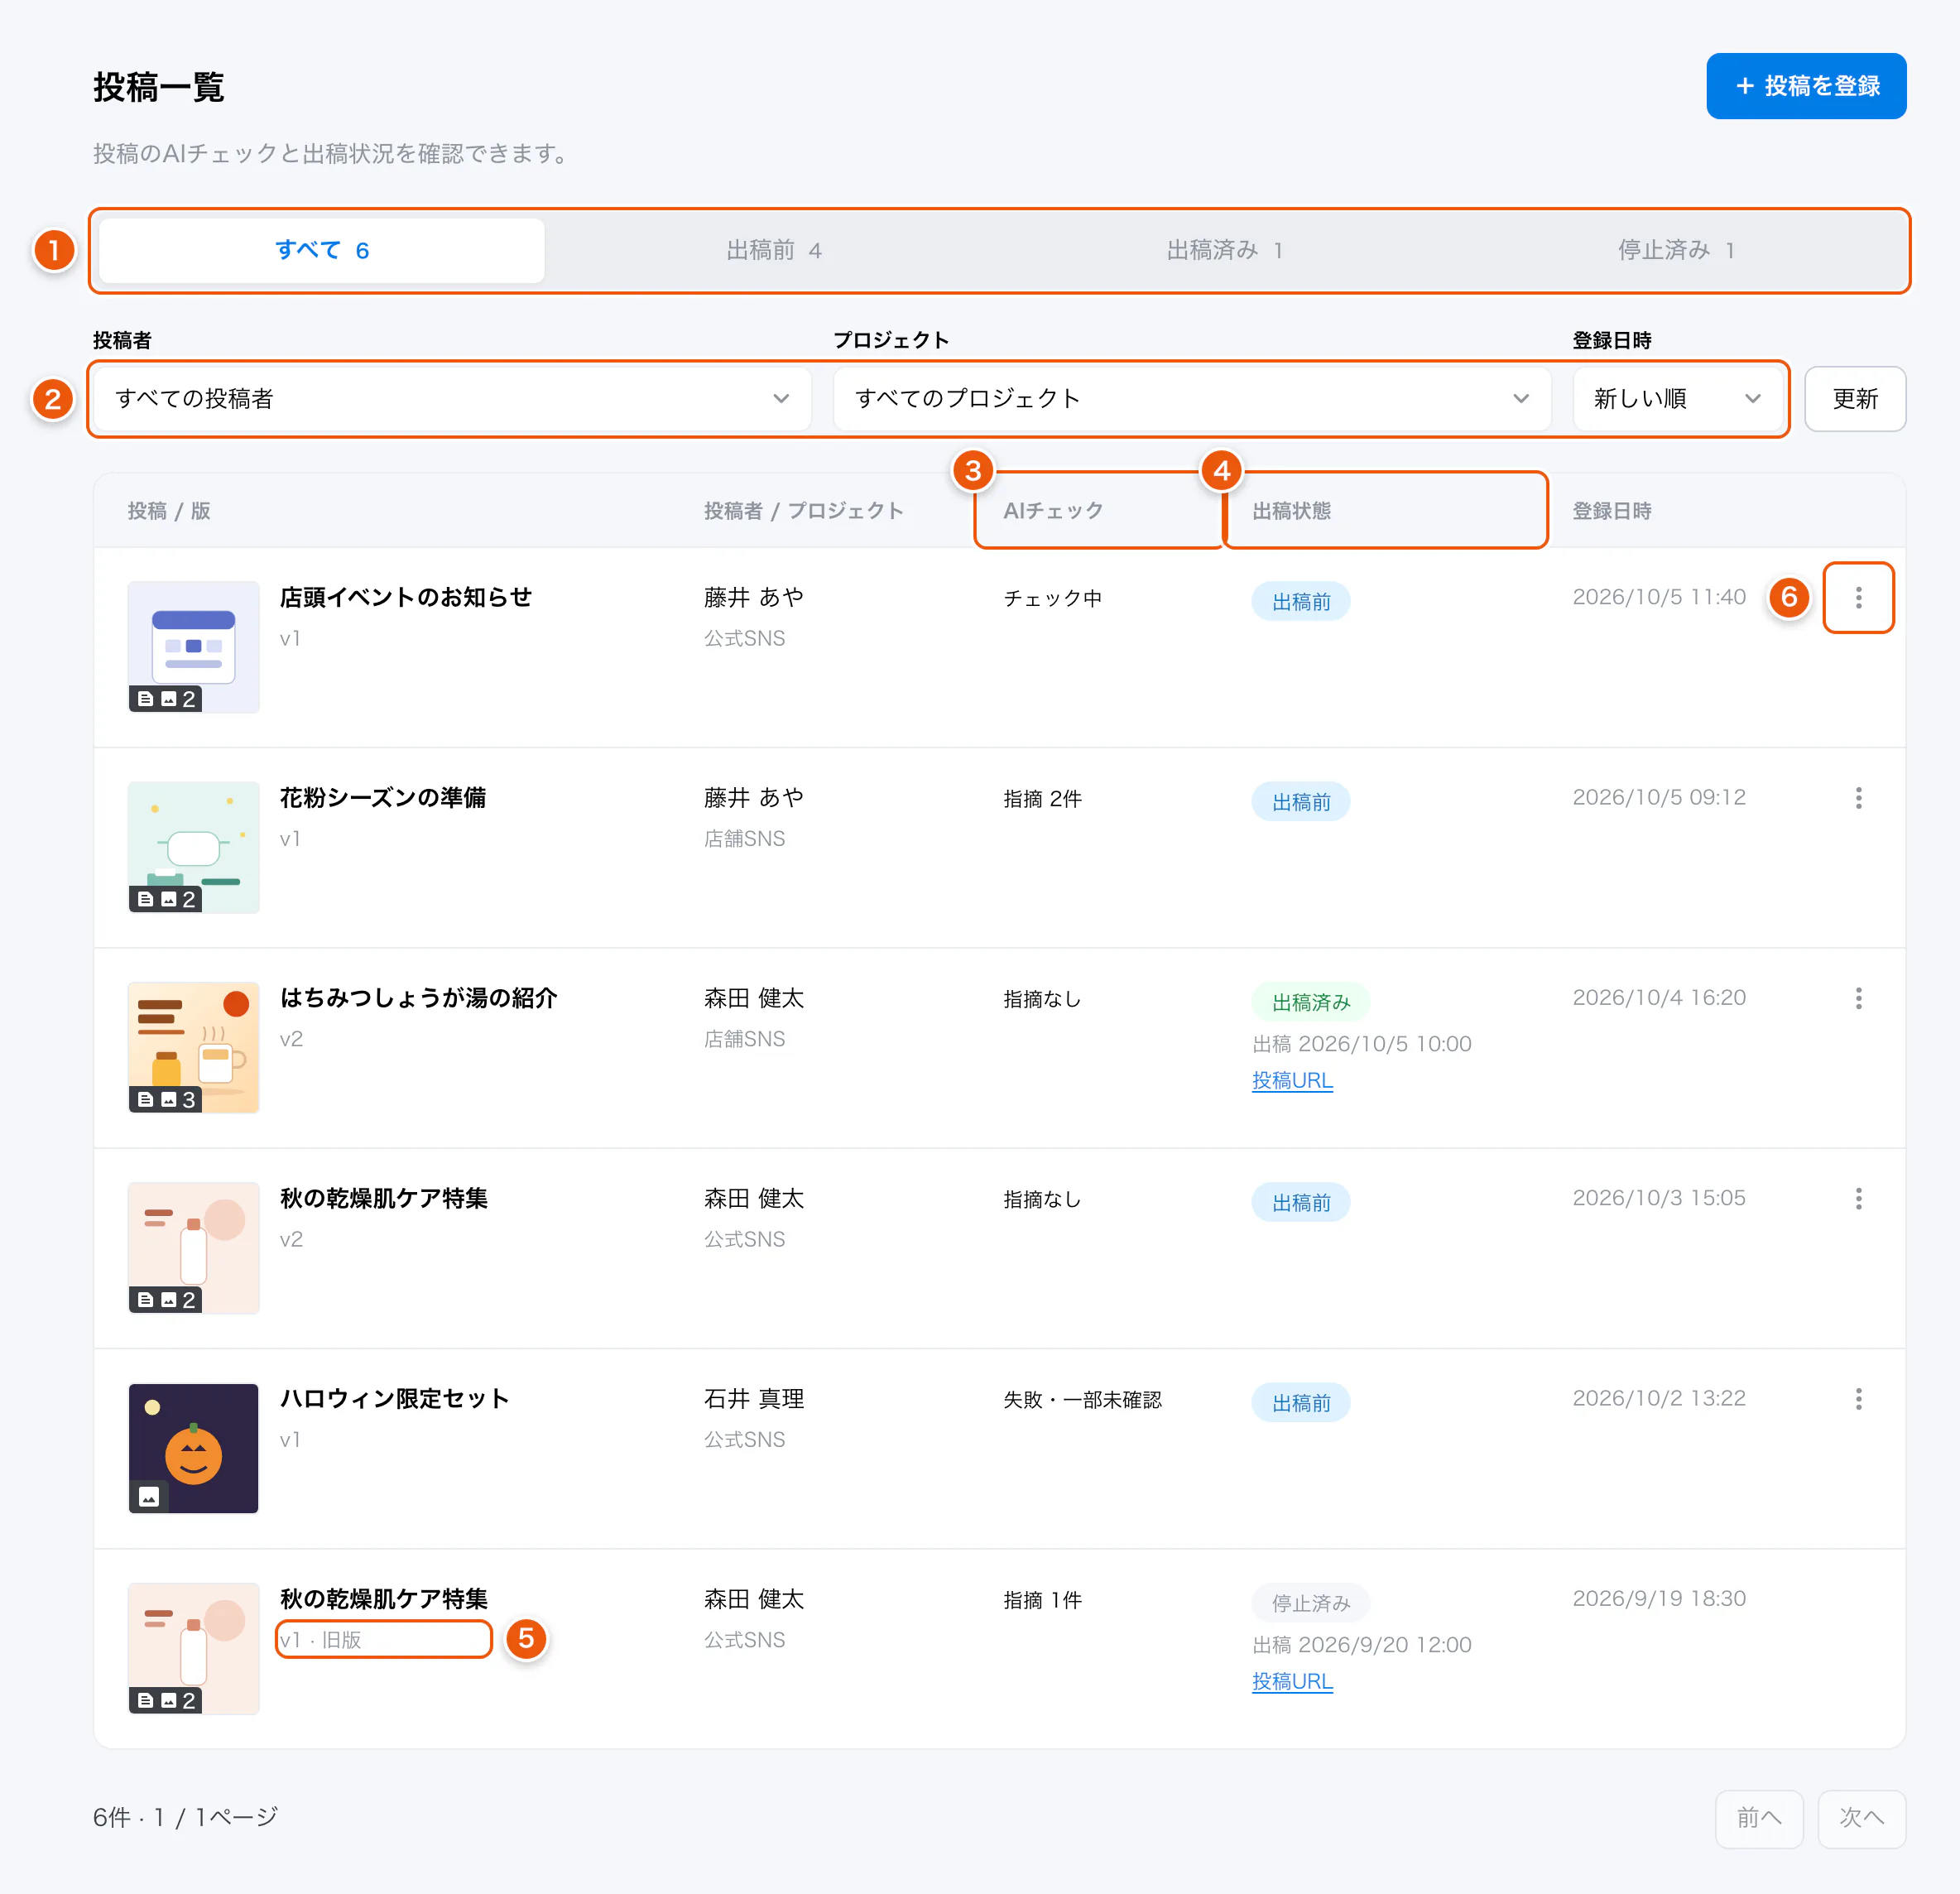Image resolution: width=1960 pixels, height=1894 pixels.
Task: Open 投稿URL link in the 停止済み row
Action: point(1292,1681)
